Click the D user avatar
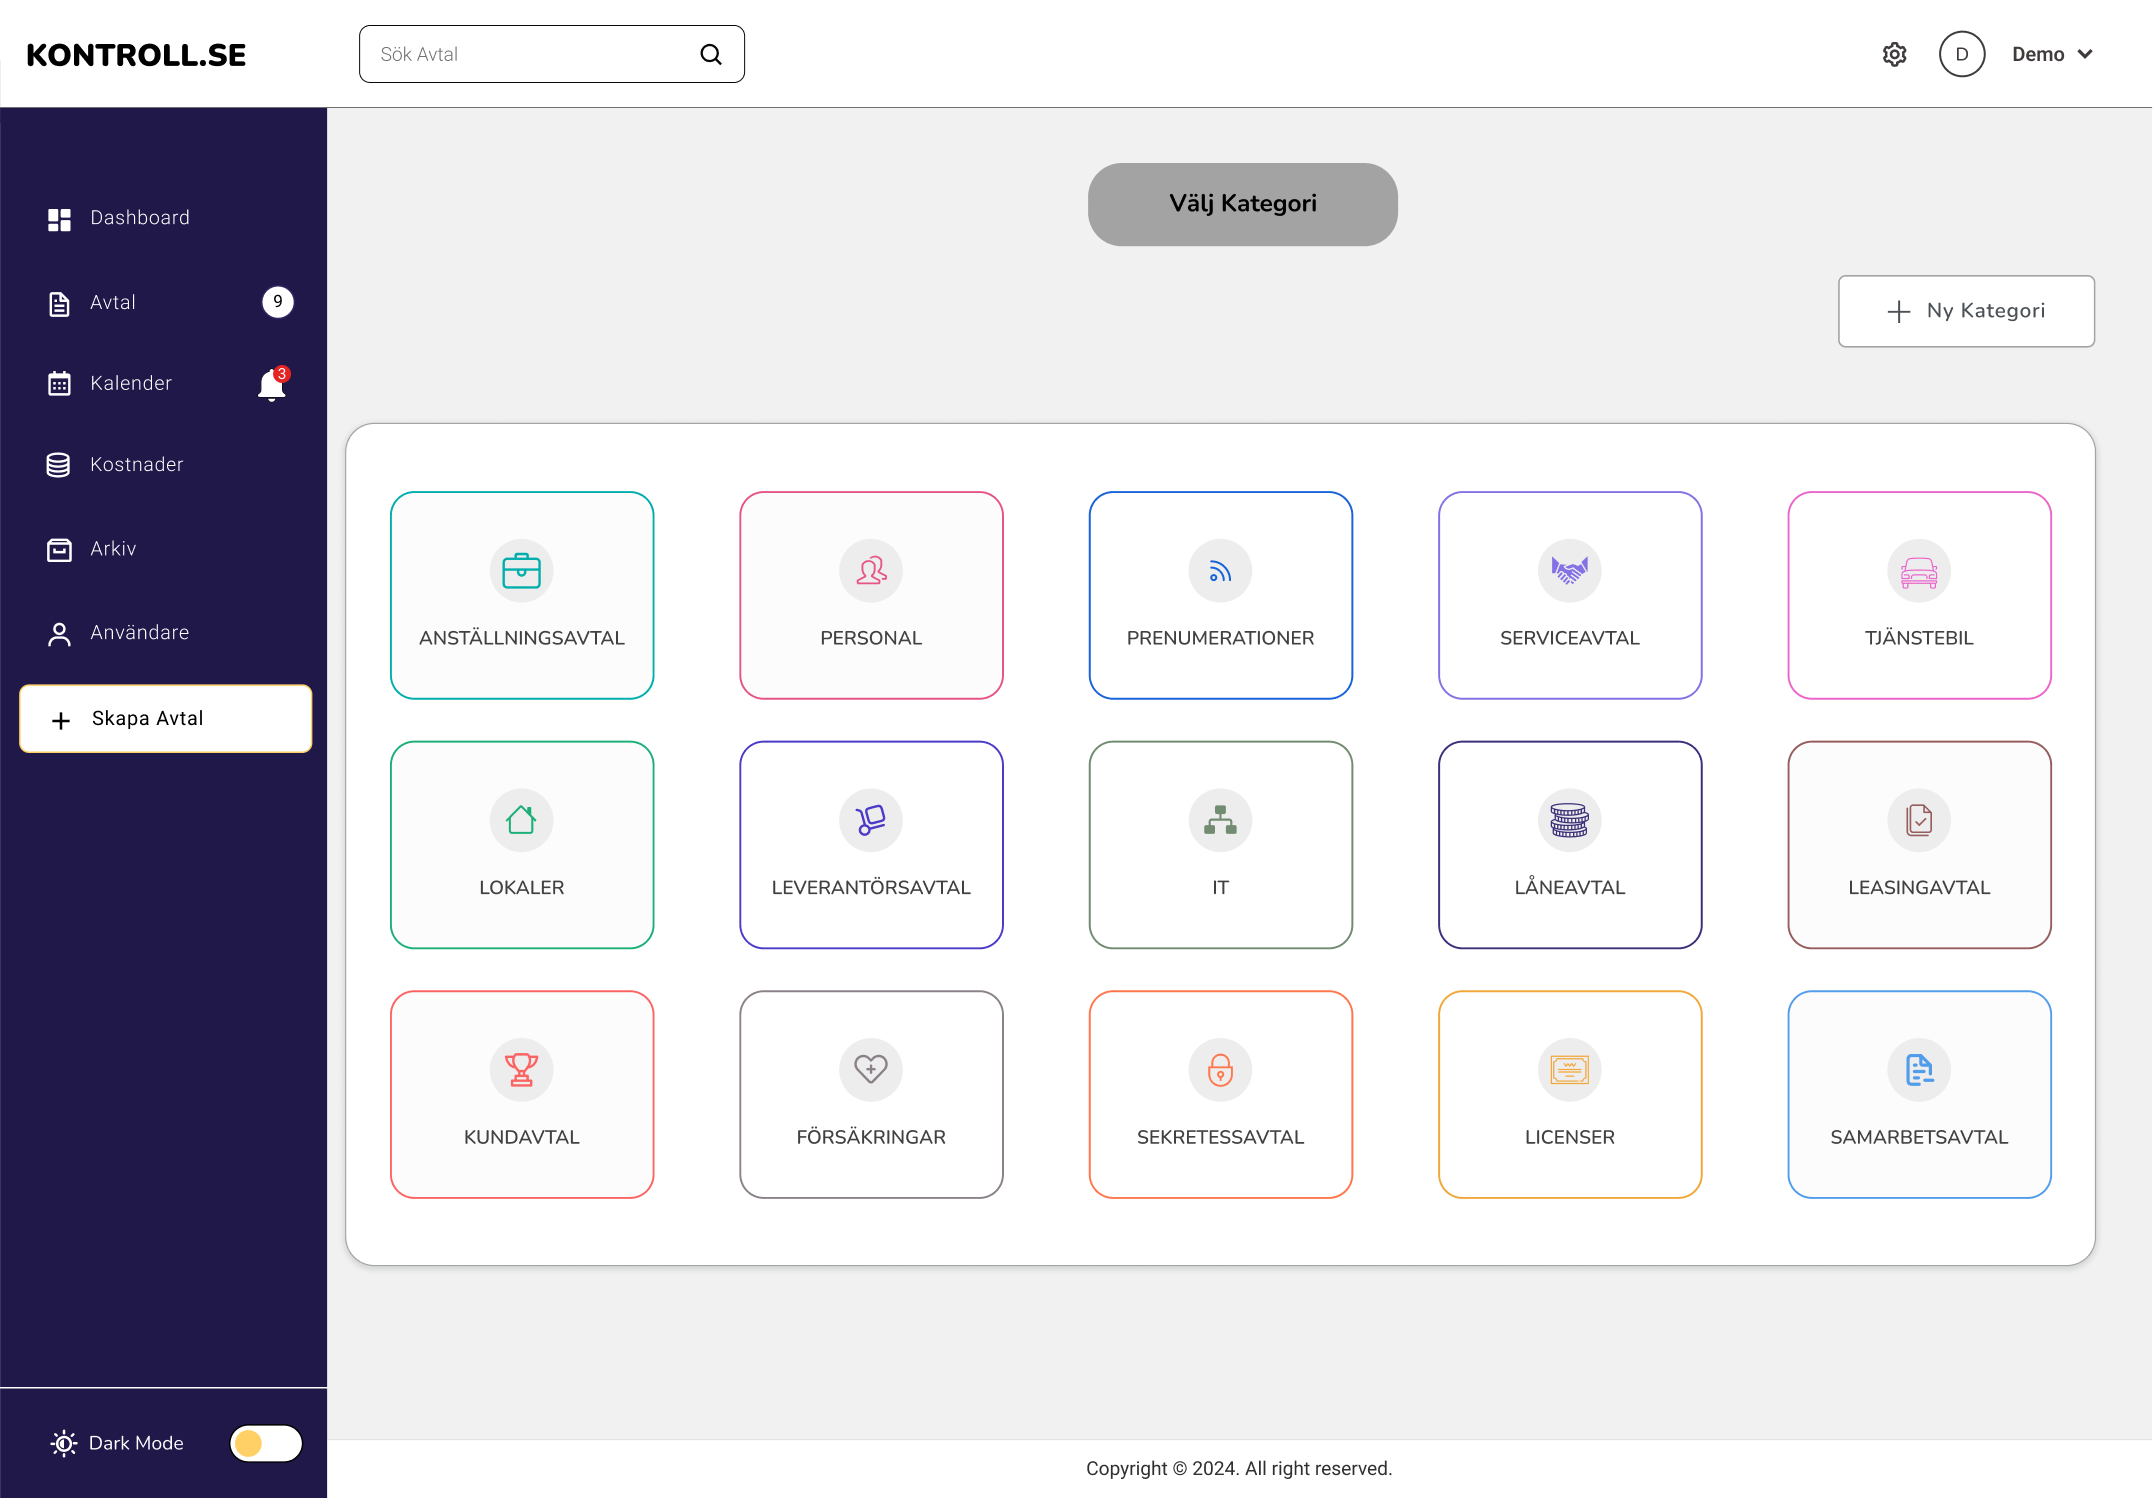The width and height of the screenshot is (2153, 1499). (x=1961, y=54)
